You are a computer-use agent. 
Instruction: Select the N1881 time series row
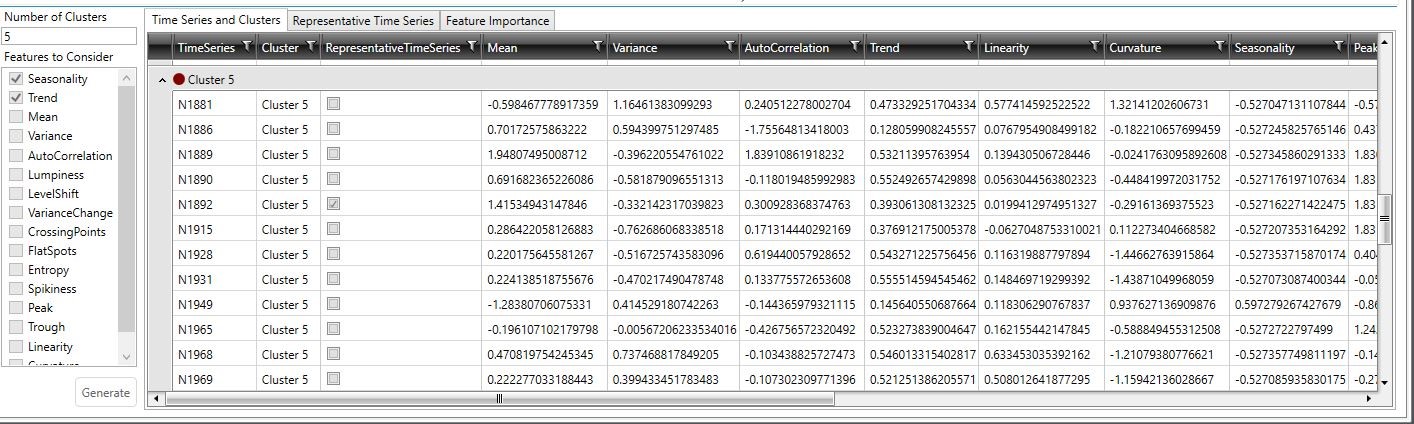click(196, 104)
